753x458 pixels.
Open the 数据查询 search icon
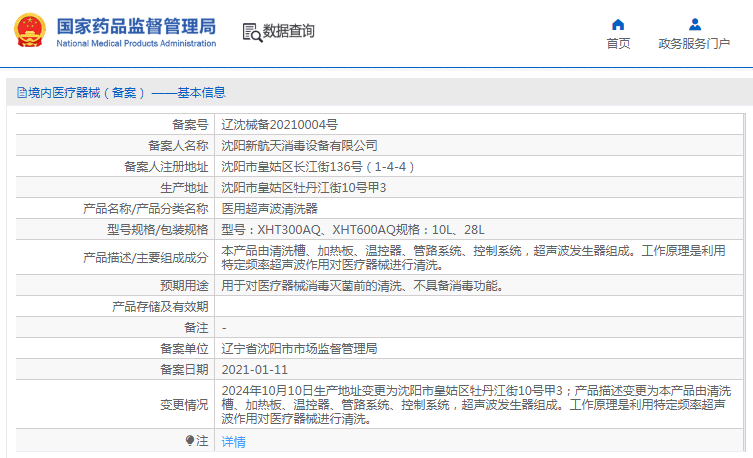tap(252, 32)
